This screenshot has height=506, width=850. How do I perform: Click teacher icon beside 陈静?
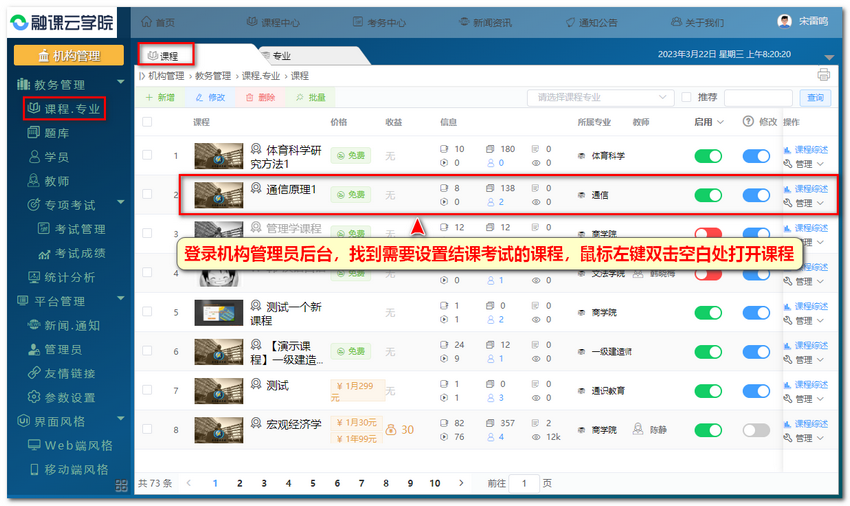coord(639,429)
